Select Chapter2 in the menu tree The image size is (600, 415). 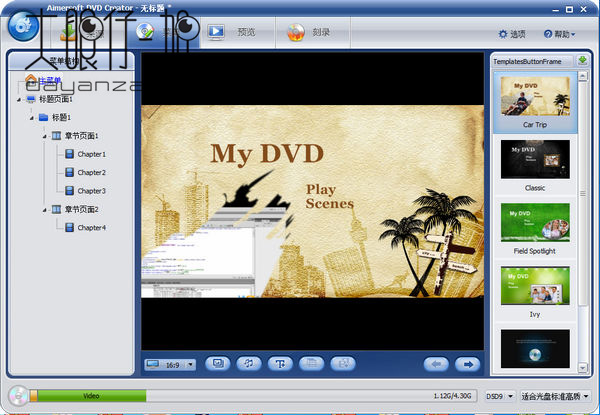tap(91, 172)
